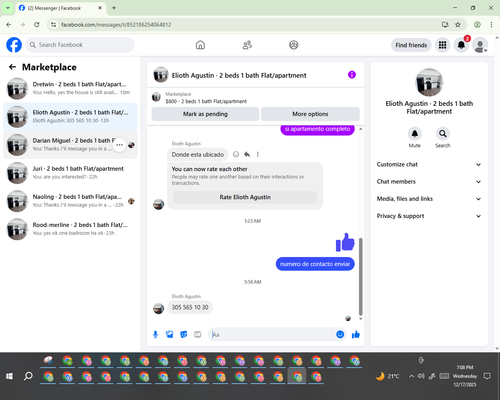Viewport: 500px width, 400px height.
Task: Focus the Search Facebook field
Action: click(80, 45)
